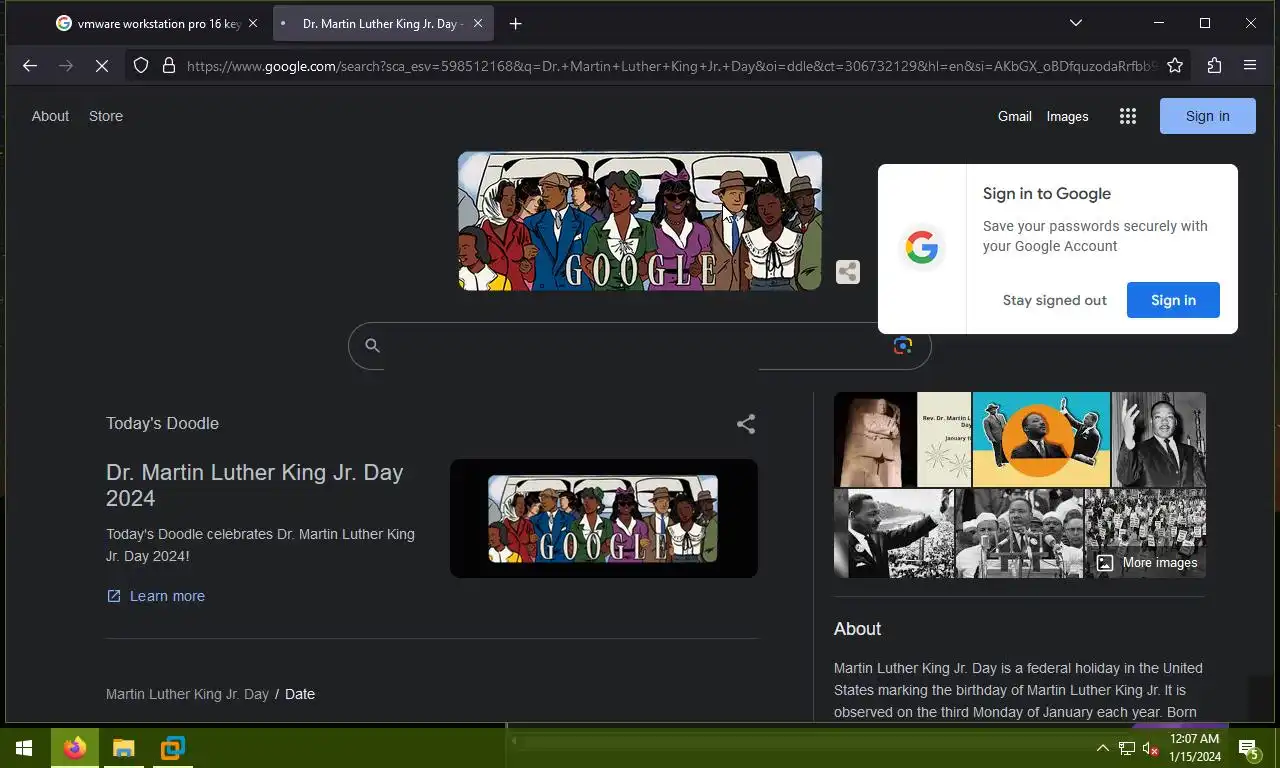Click the tracking protection shield icon

click(x=141, y=65)
